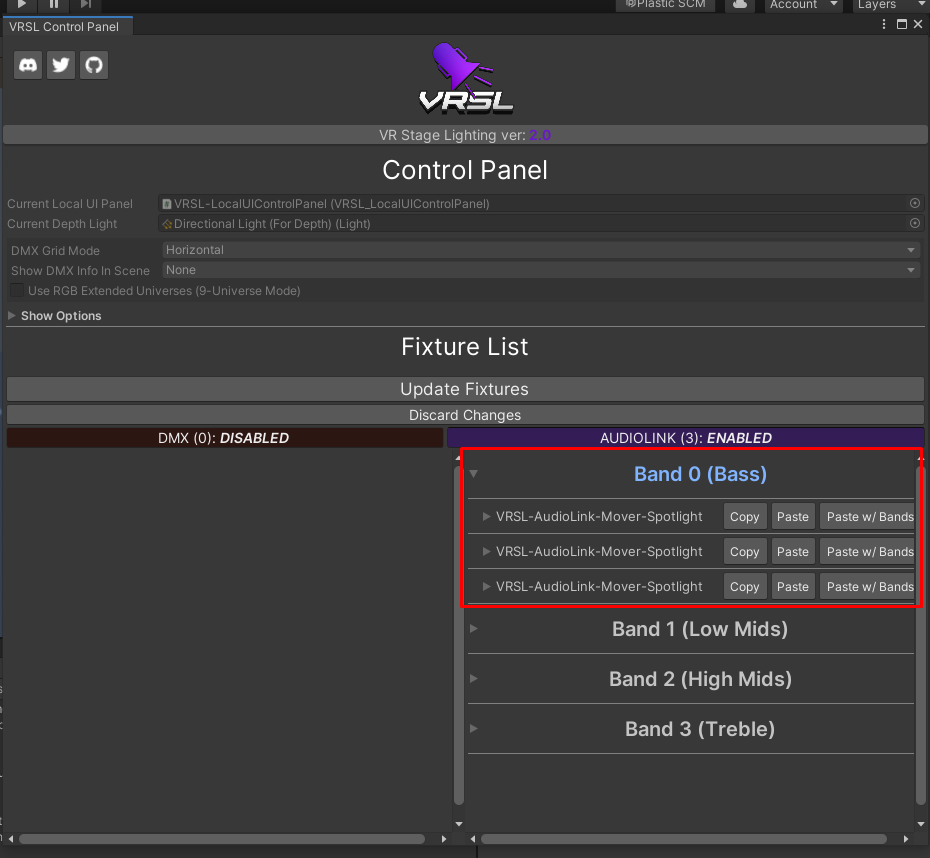Expand the second VRSL-AudioLink-Mover-Spotlight fixture

[486, 551]
